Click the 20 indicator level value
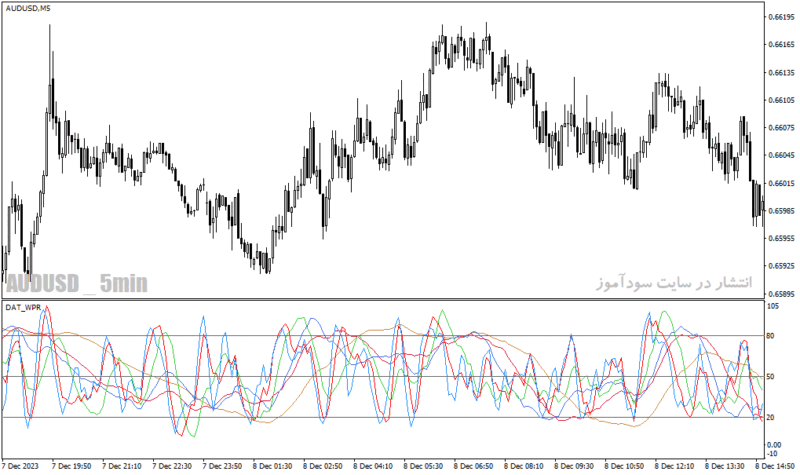800x475 pixels. coord(770,417)
